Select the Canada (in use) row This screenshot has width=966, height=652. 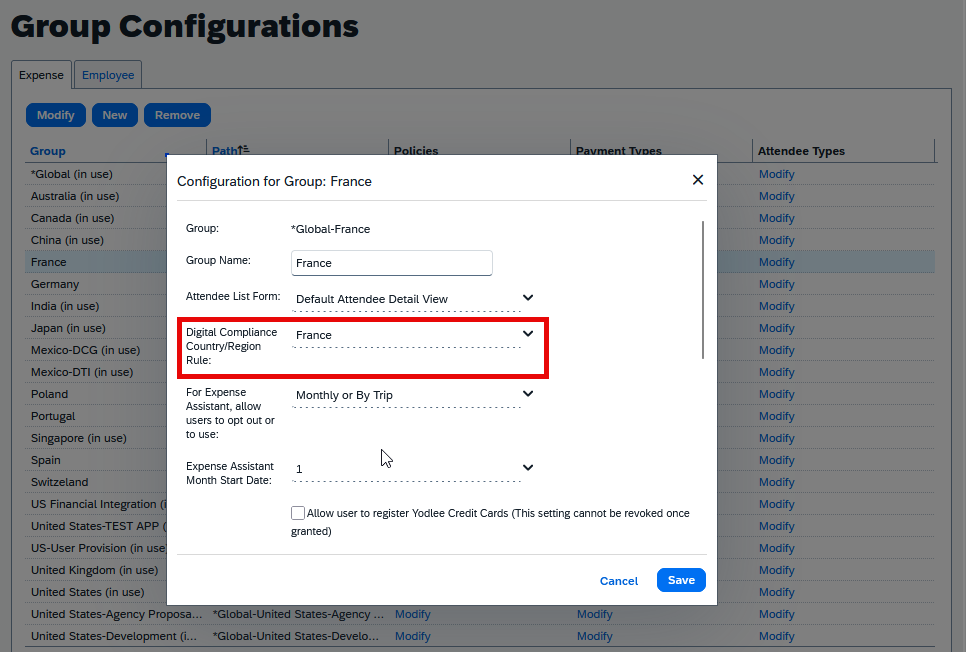click(73, 218)
